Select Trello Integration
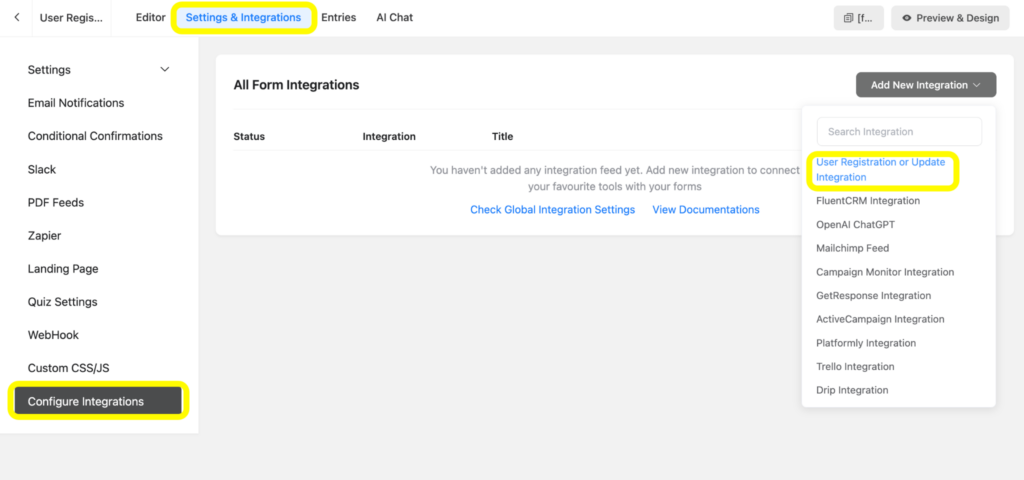The width and height of the screenshot is (1024, 480). point(855,366)
